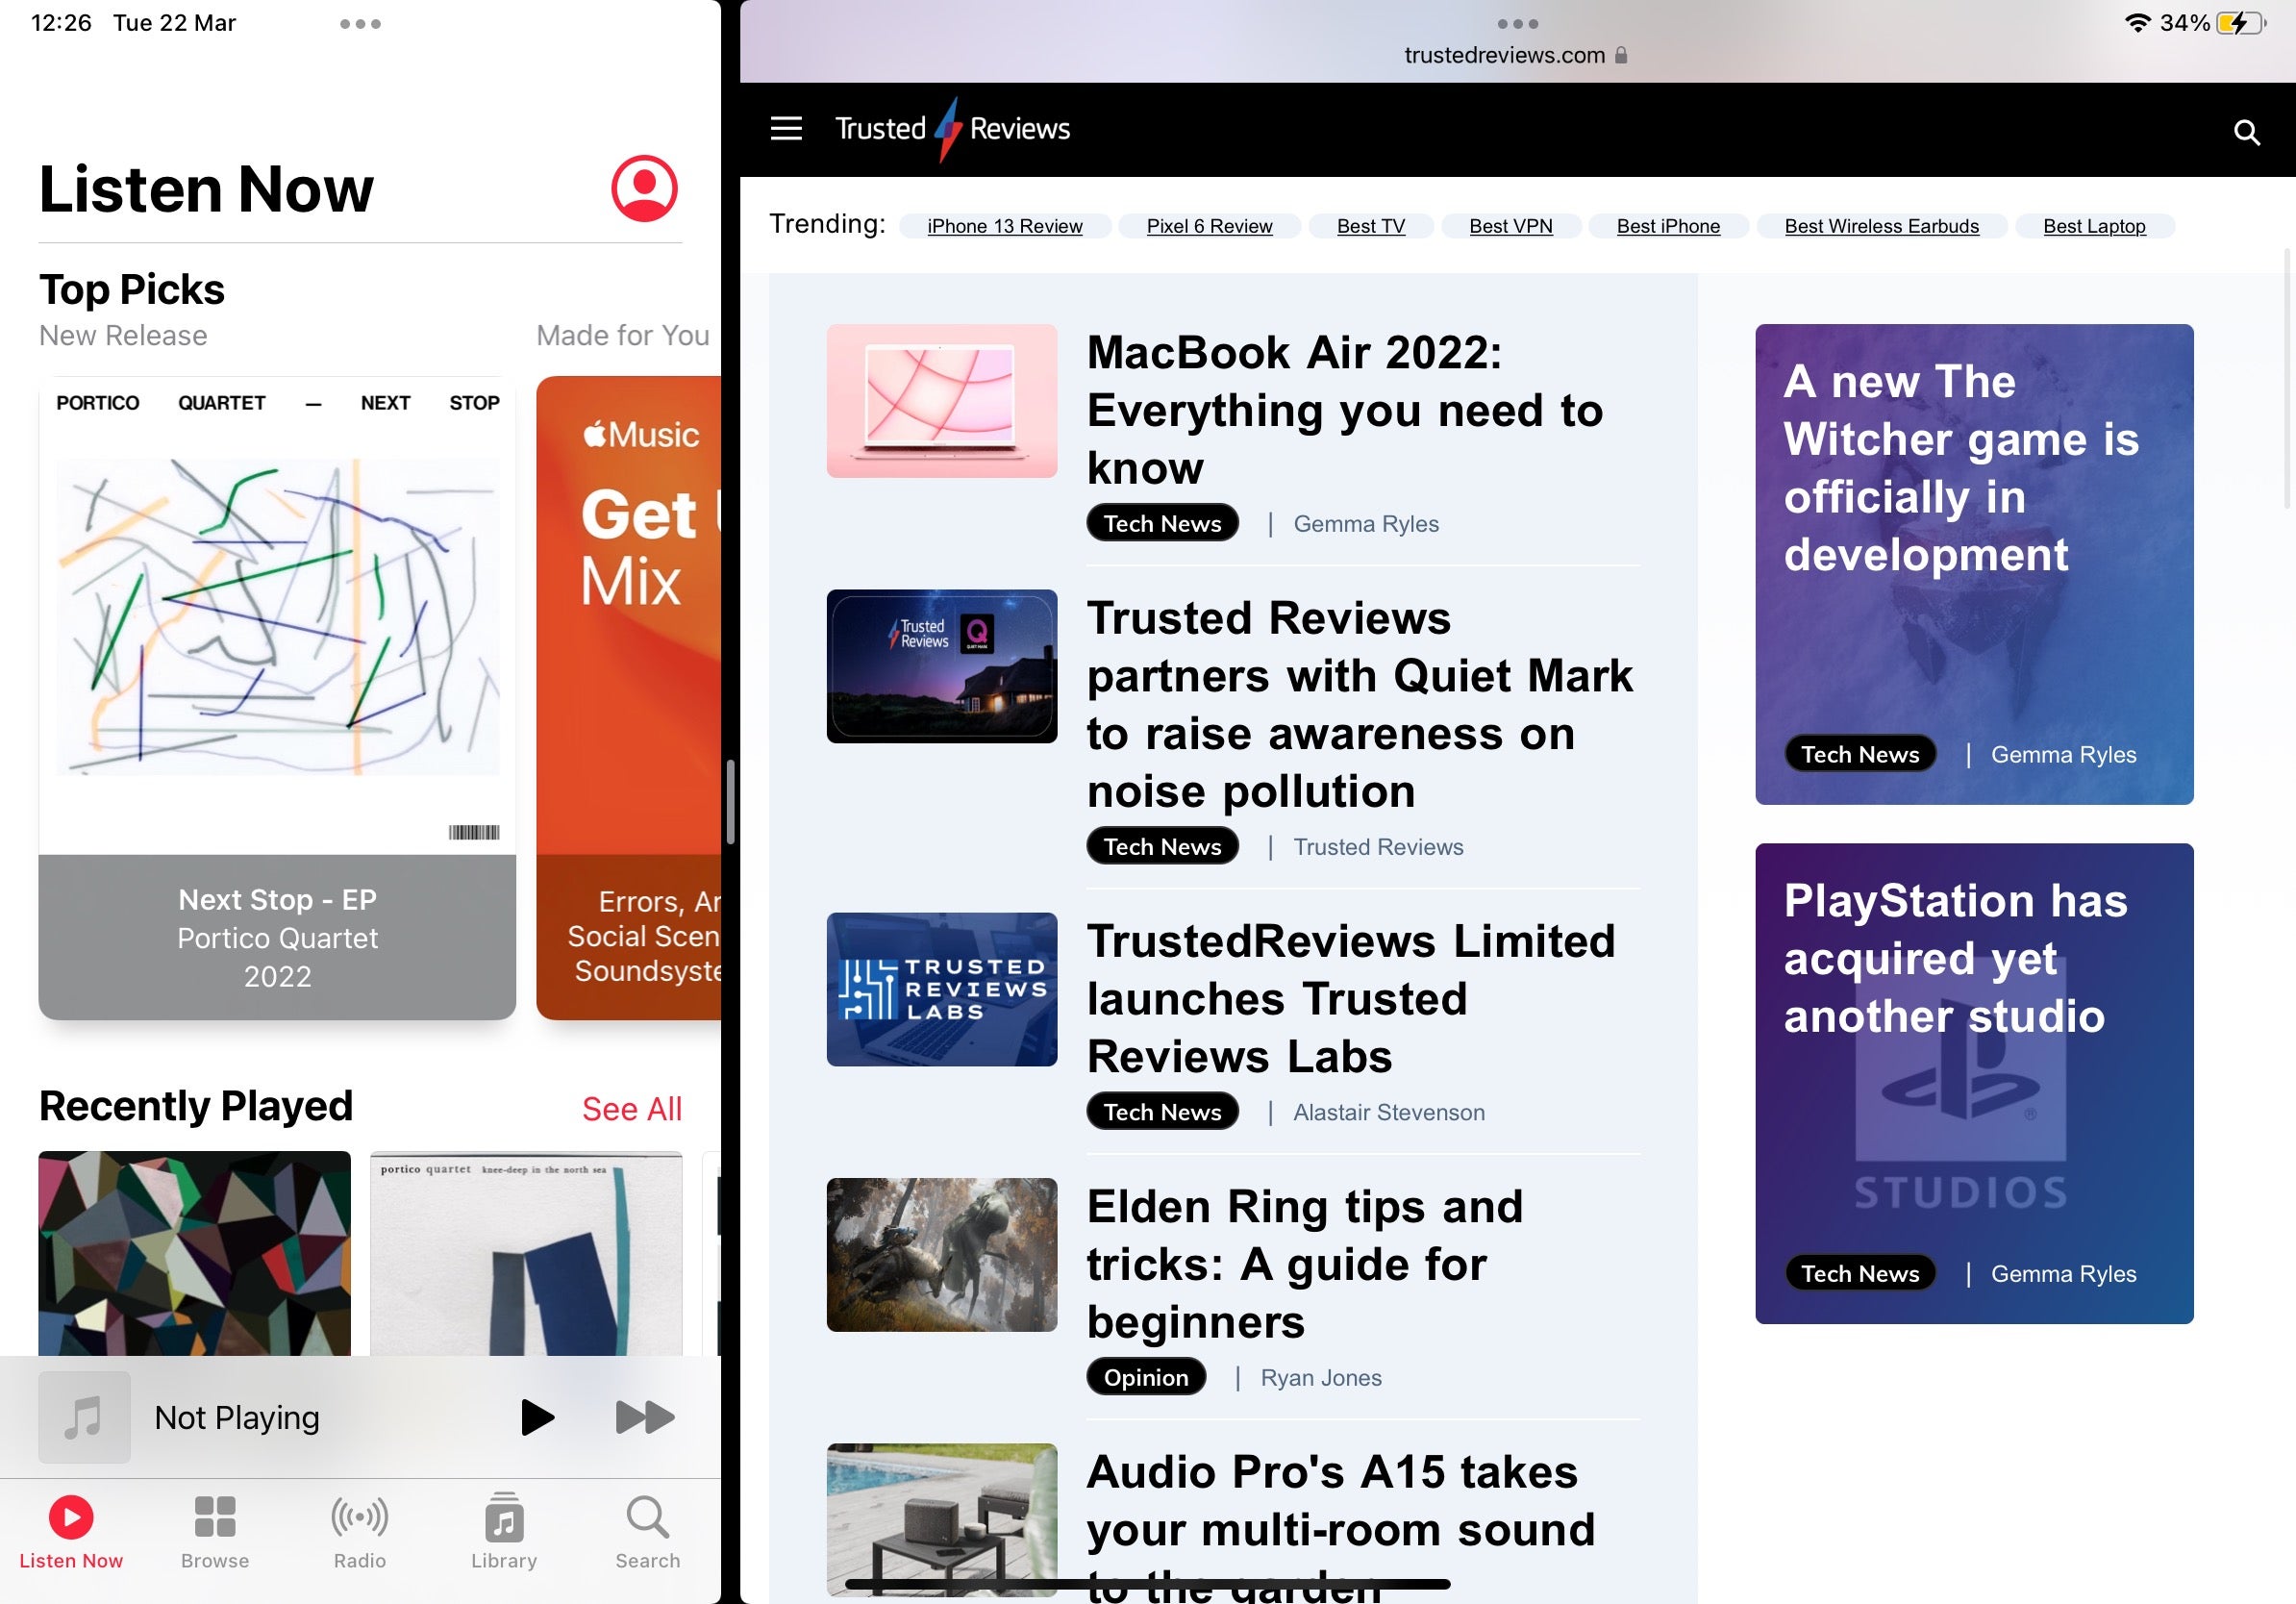Tap the music note artwork in mini player

click(84, 1417)
